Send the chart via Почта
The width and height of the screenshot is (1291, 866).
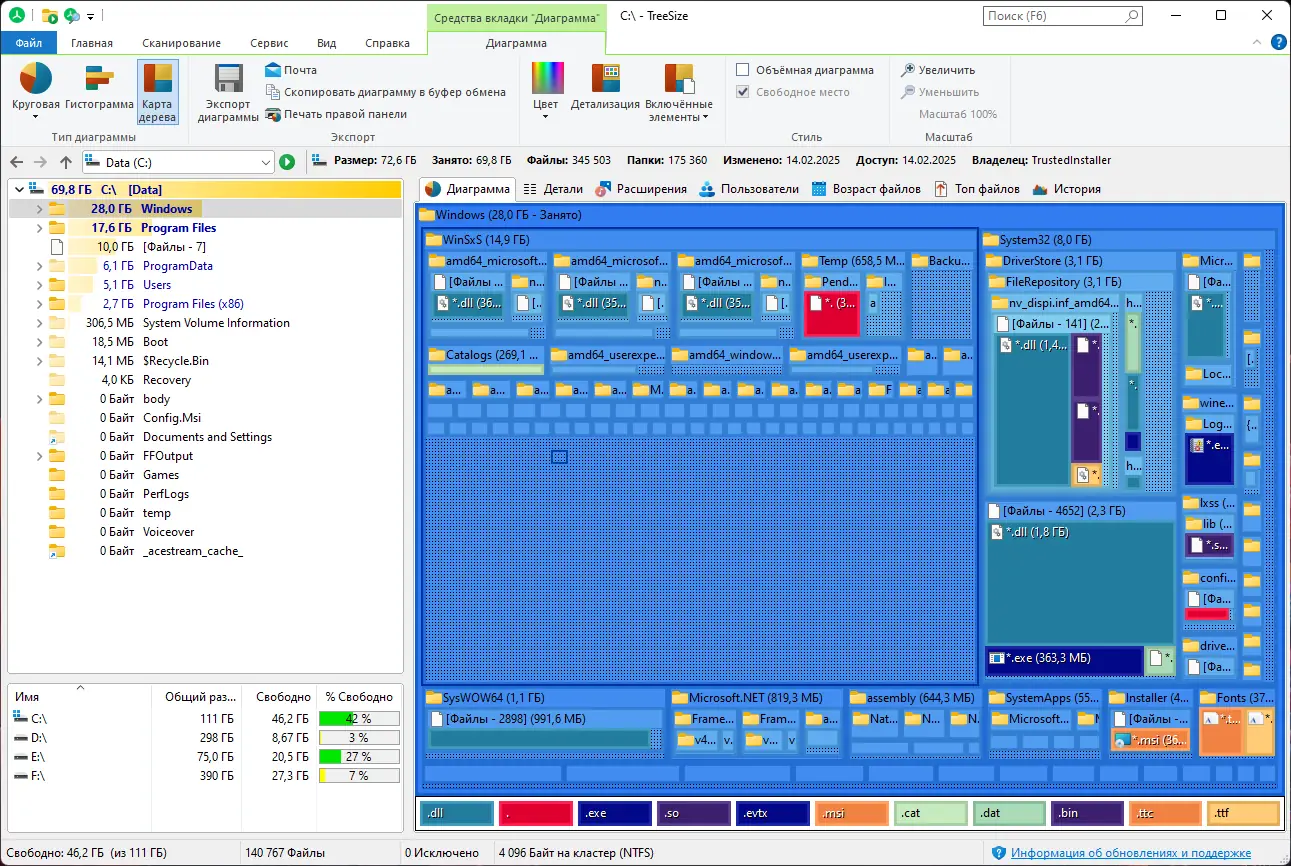(x=291, y=70)
